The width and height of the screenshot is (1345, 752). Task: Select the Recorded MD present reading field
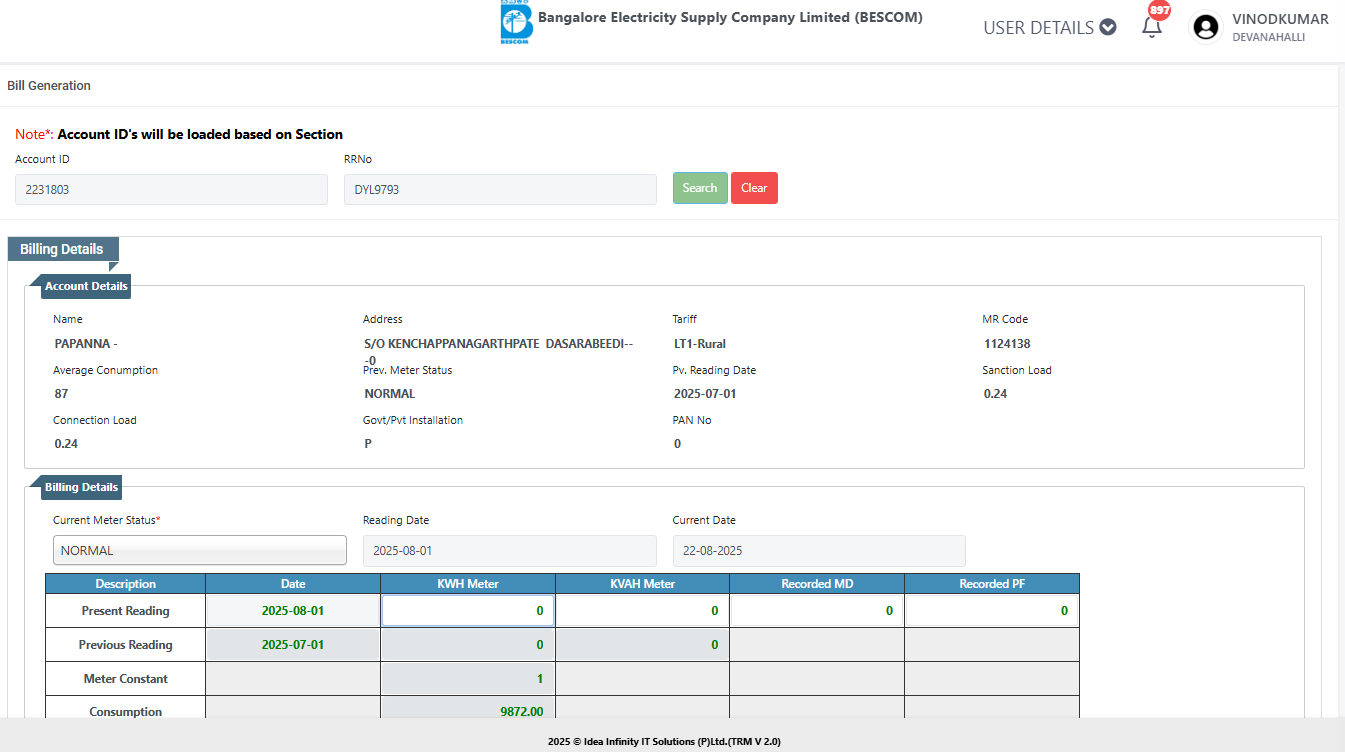click(816, 611)
